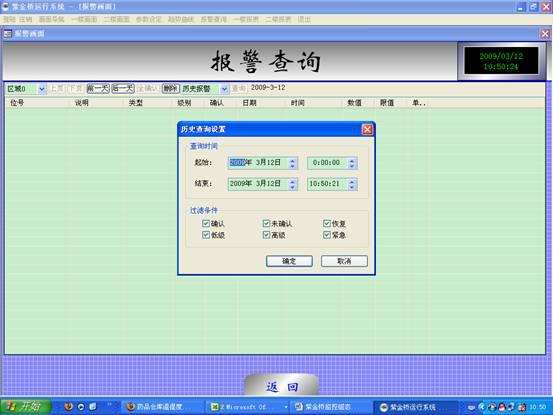Toggle the 未确认 filter checkbox
The width and height of the screenshot is (553, 415).
[266, 223]
